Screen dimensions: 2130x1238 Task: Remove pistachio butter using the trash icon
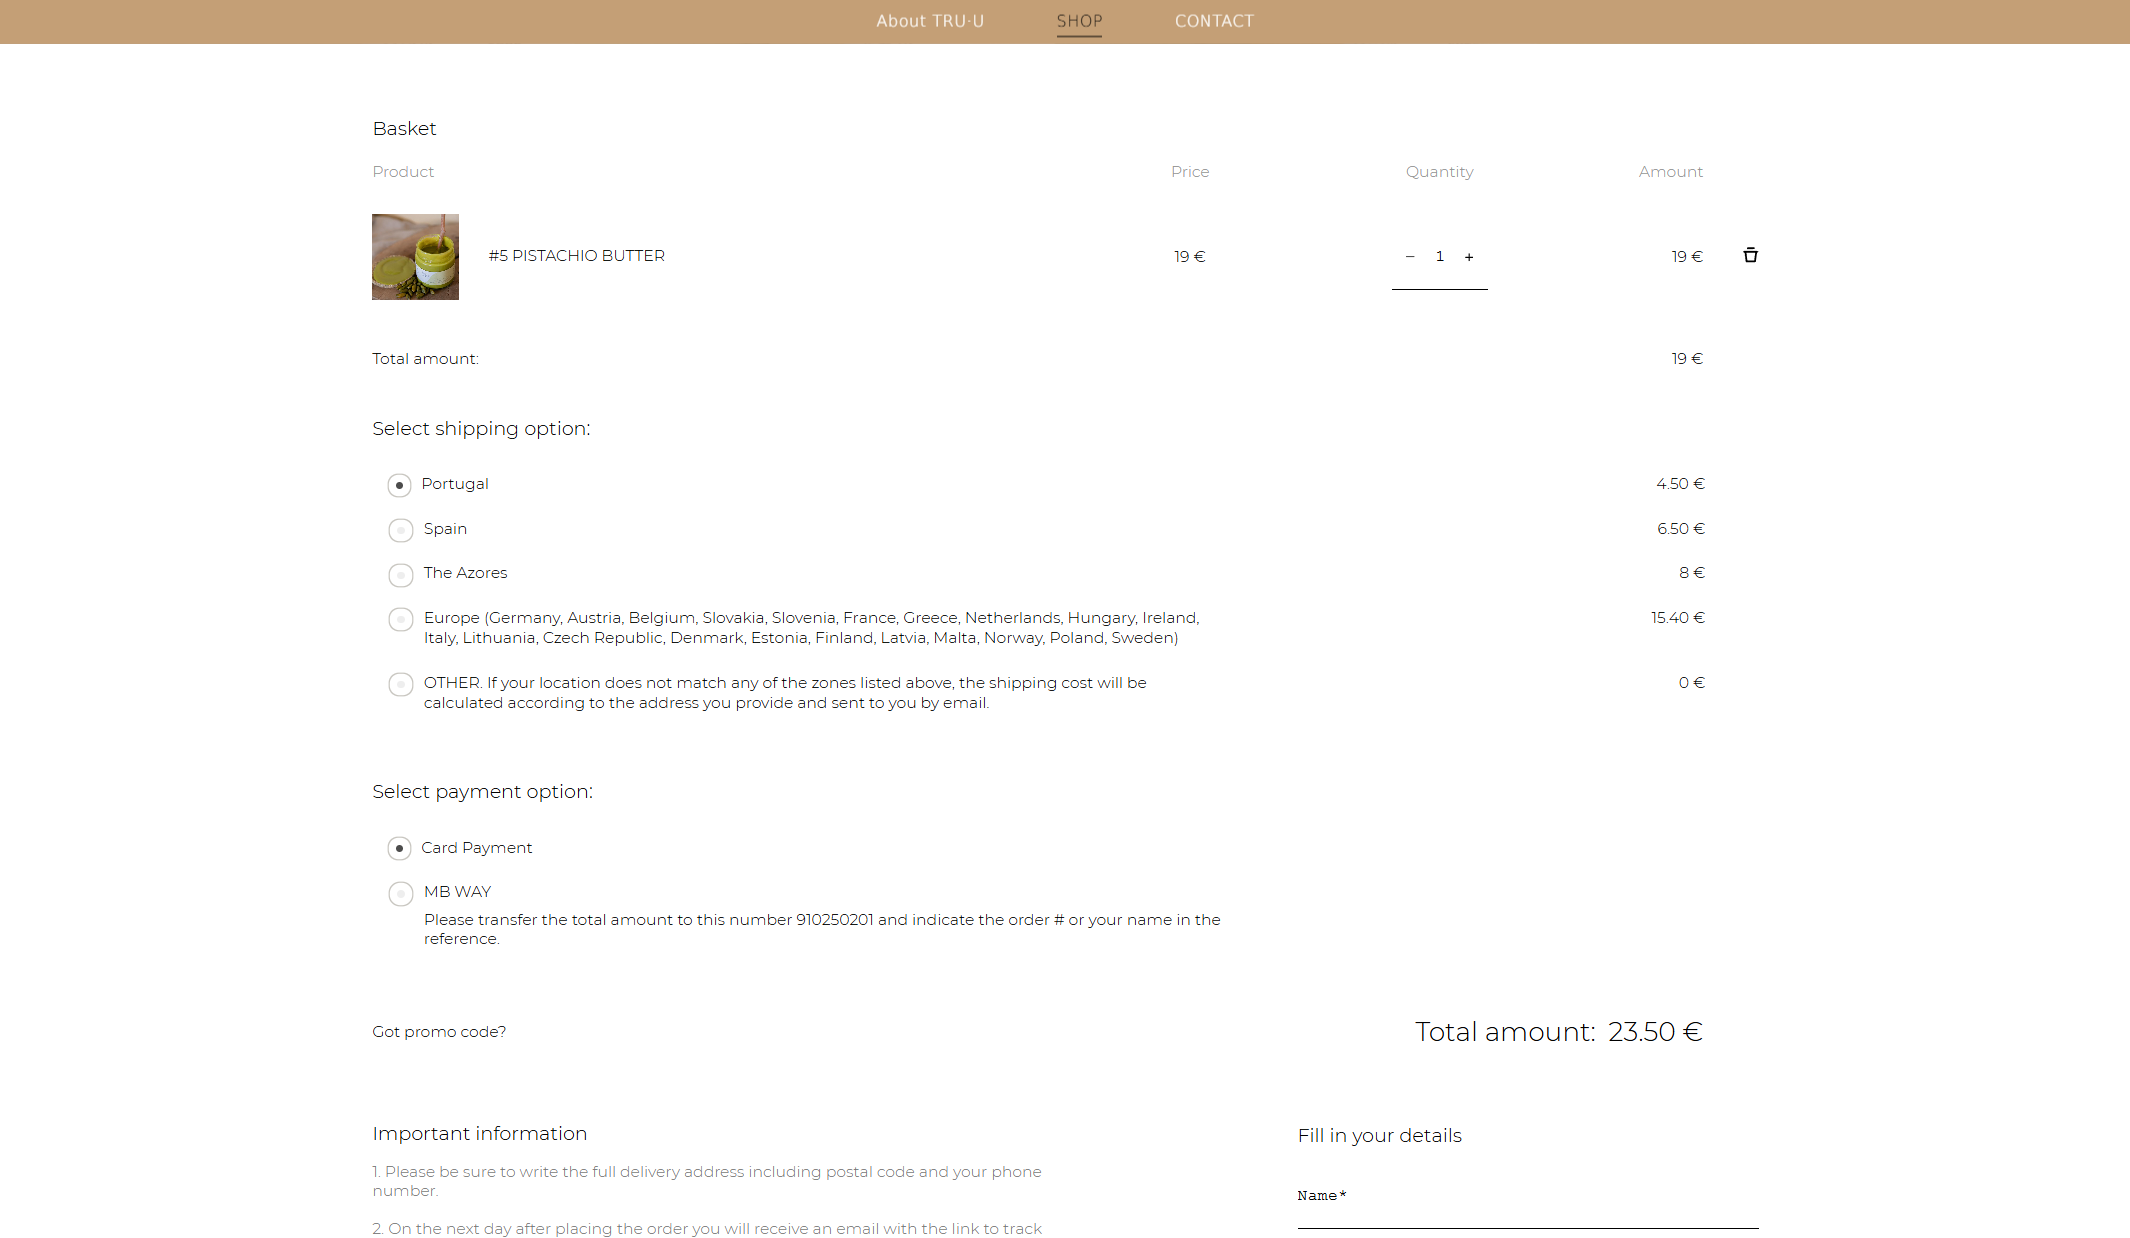(1751, 256)
